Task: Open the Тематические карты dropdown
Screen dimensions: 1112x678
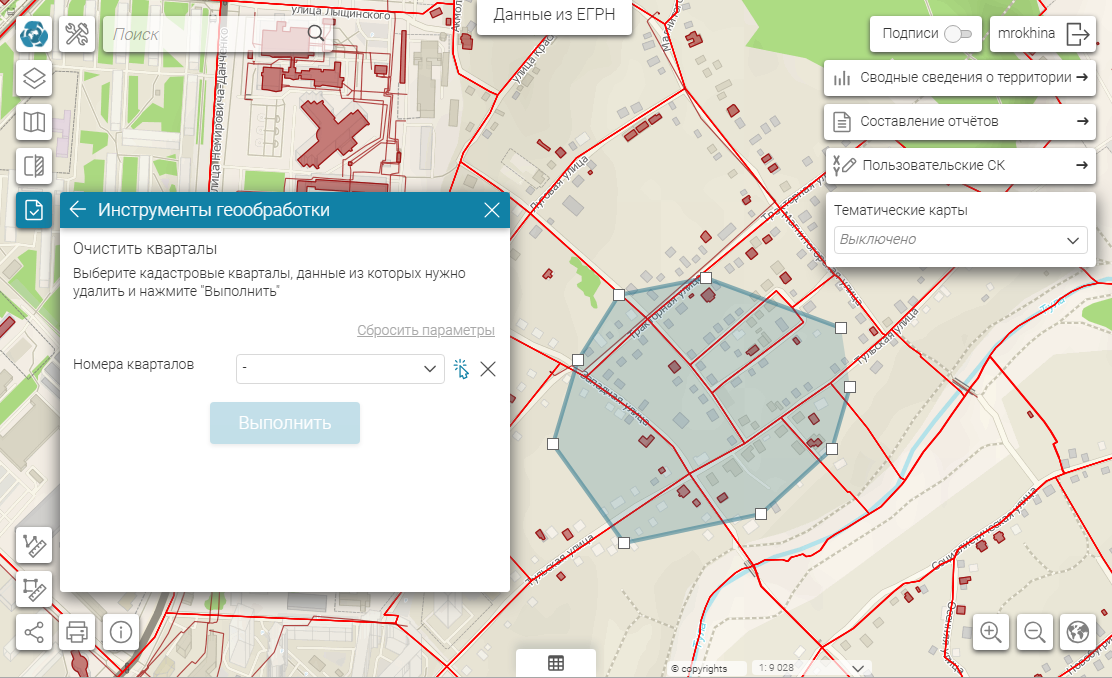Action: click(961, 240)
